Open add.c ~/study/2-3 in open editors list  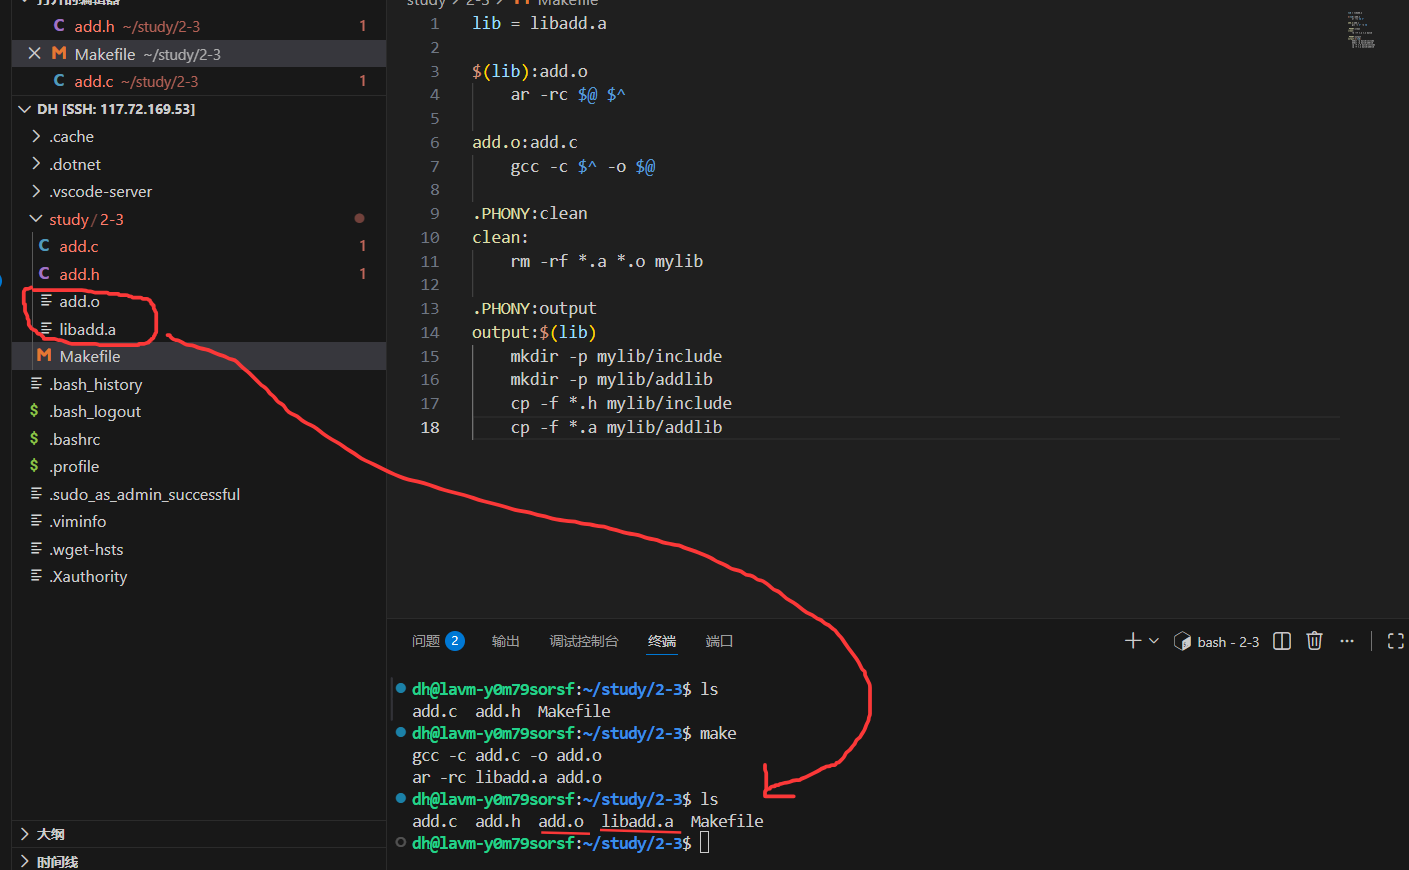[x=199, y=81]
